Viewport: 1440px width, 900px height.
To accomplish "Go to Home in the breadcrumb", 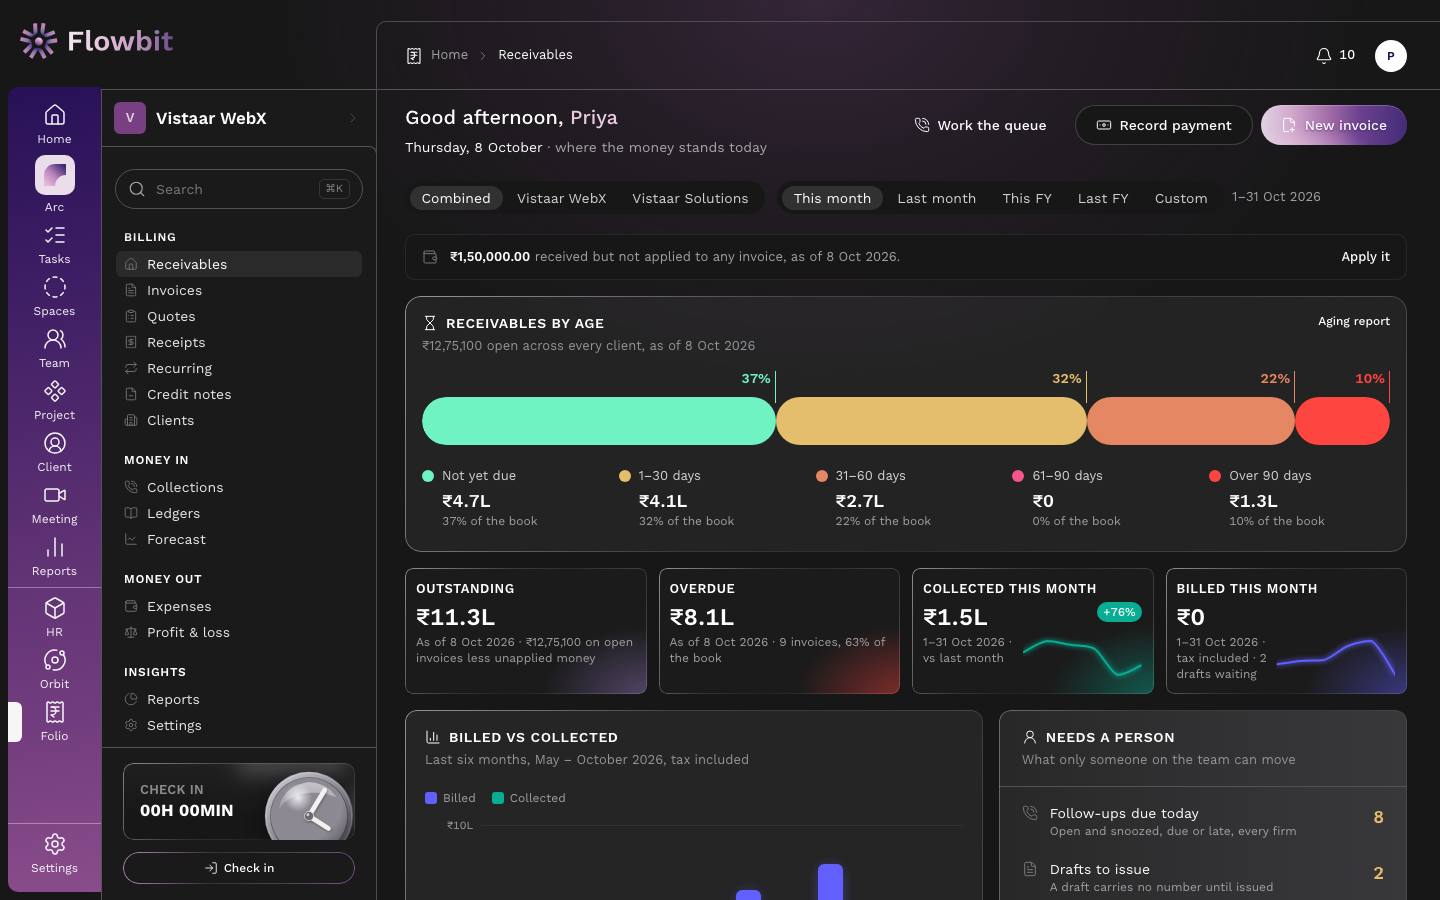I will [450, 55].
